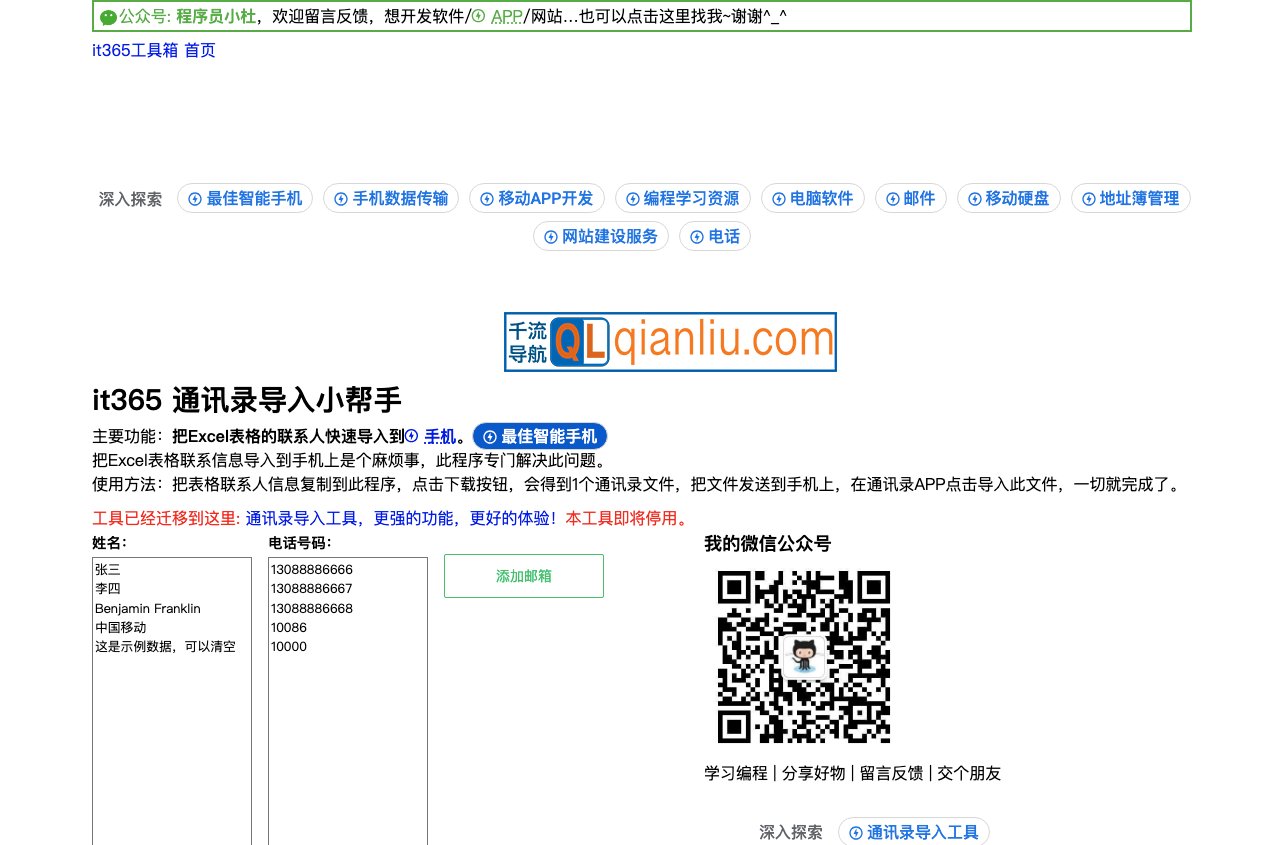This screenshot has height=845, width=1284.
Task: Select the 地址簿管理 tag
Action: tap(1130, 198)
